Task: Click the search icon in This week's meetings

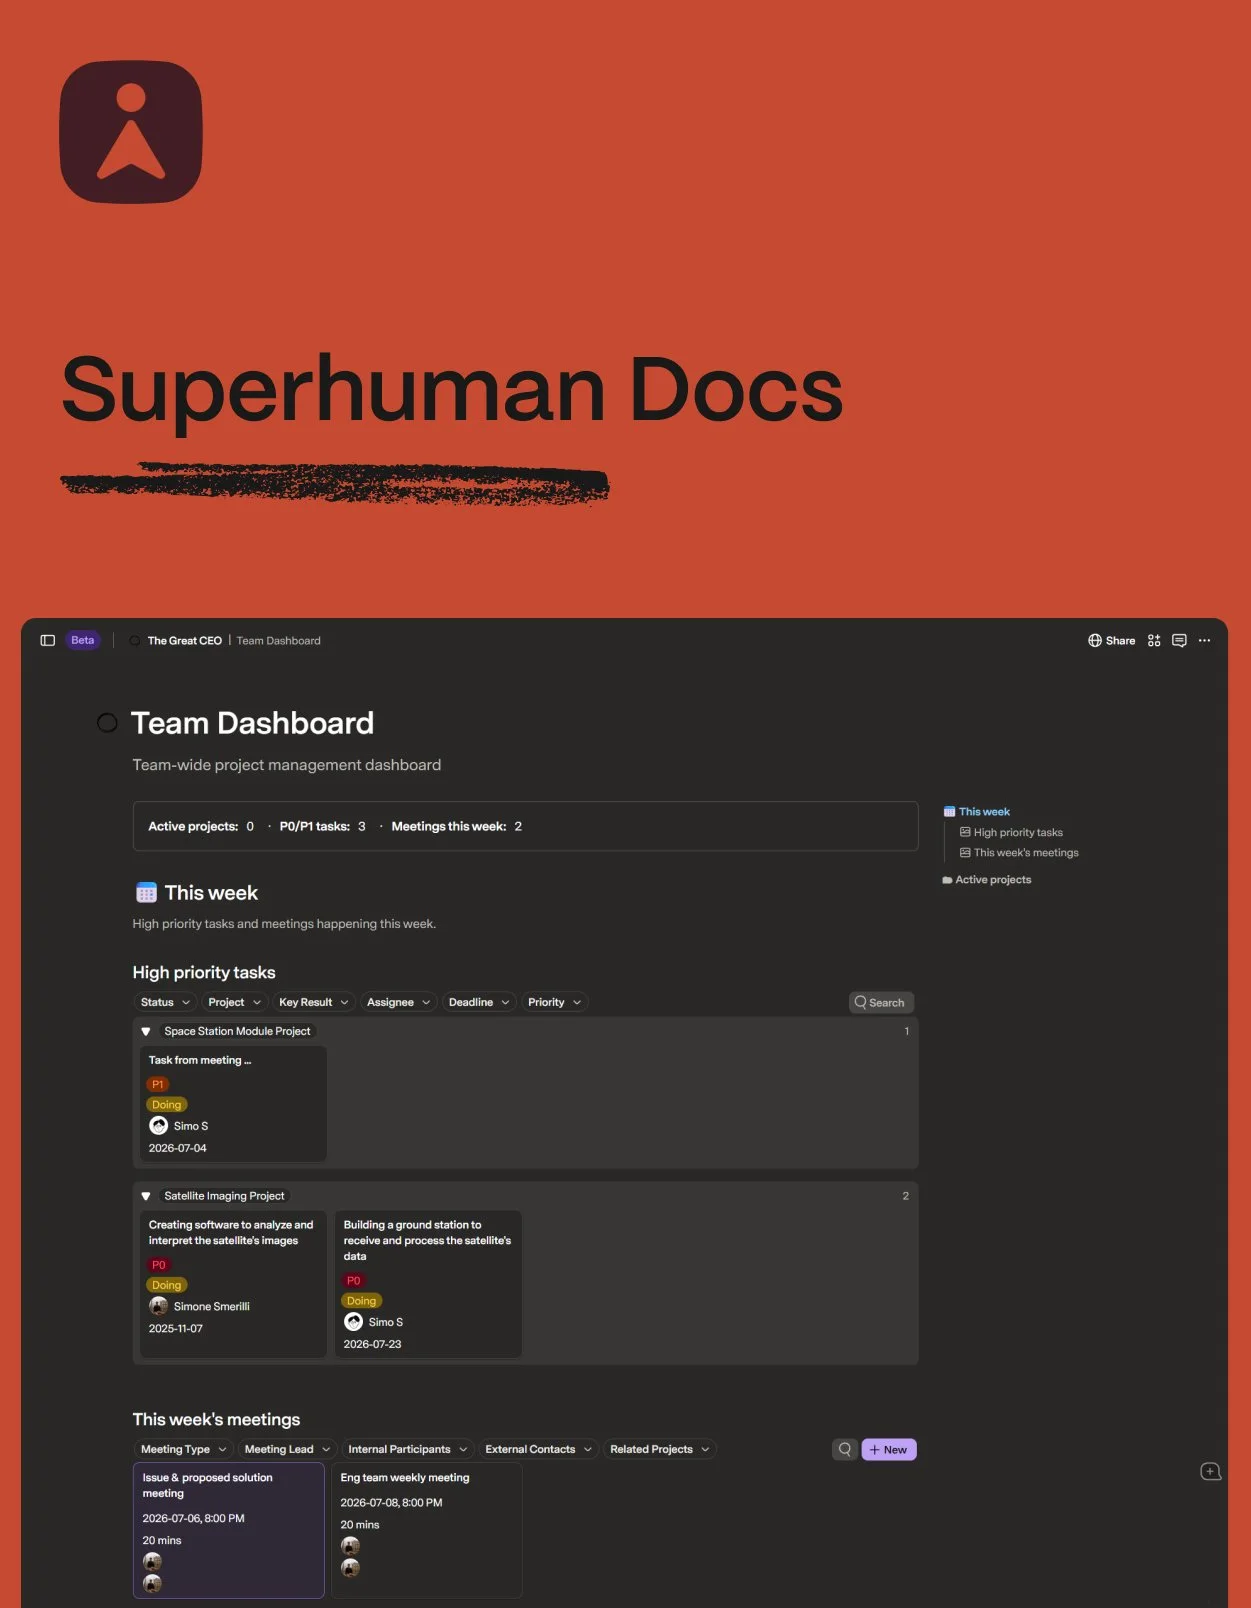Action: point(845,1449)
